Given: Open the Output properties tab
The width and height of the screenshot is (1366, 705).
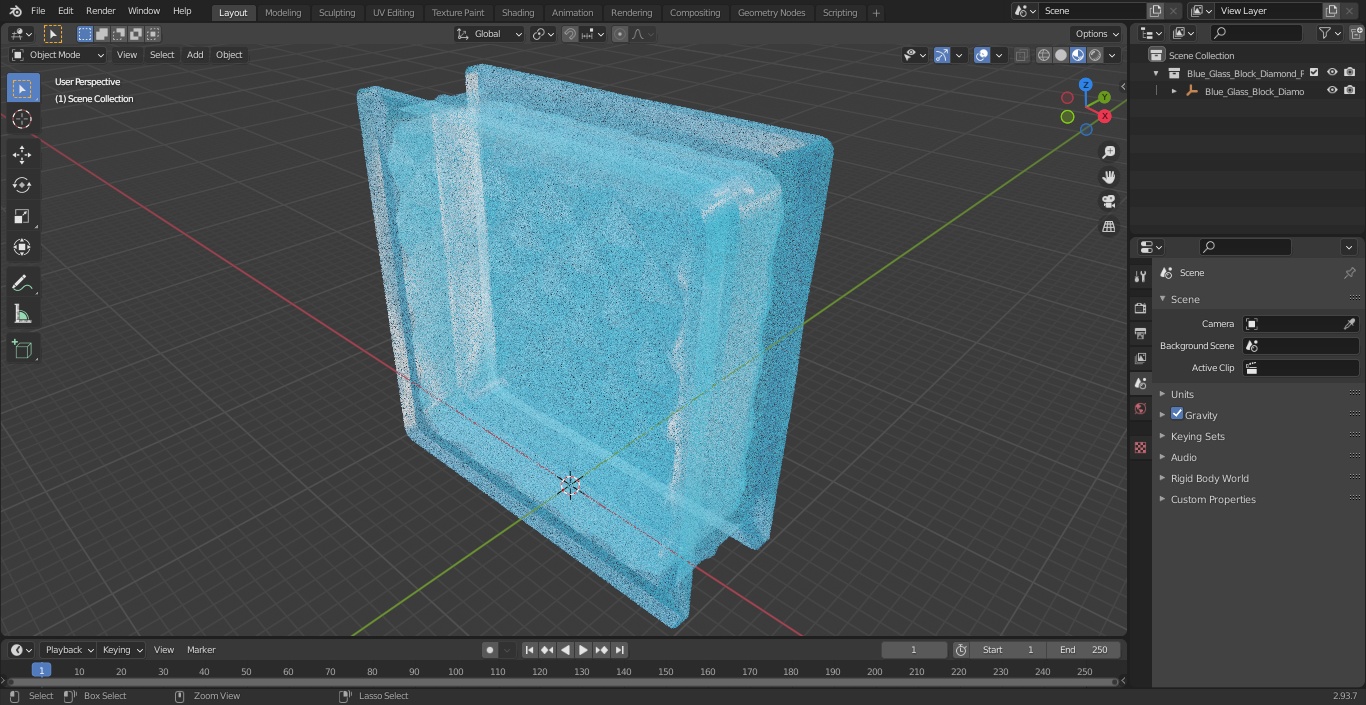Looking at the screenshot, I should coord(1140,333).
